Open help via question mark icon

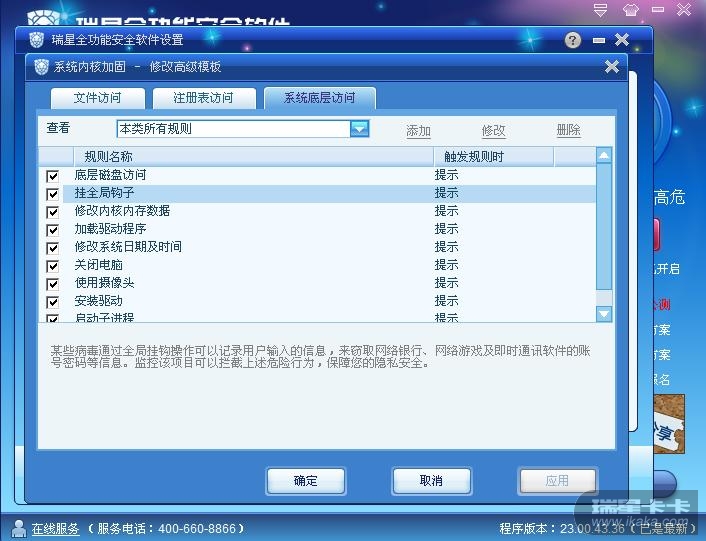[x=573, y=41]
